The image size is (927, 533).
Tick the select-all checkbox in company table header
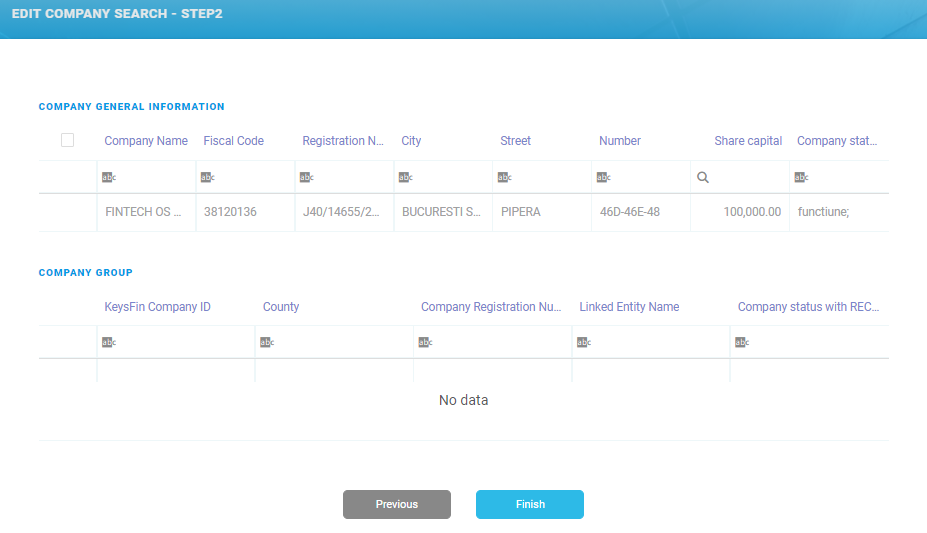(68, 140)
